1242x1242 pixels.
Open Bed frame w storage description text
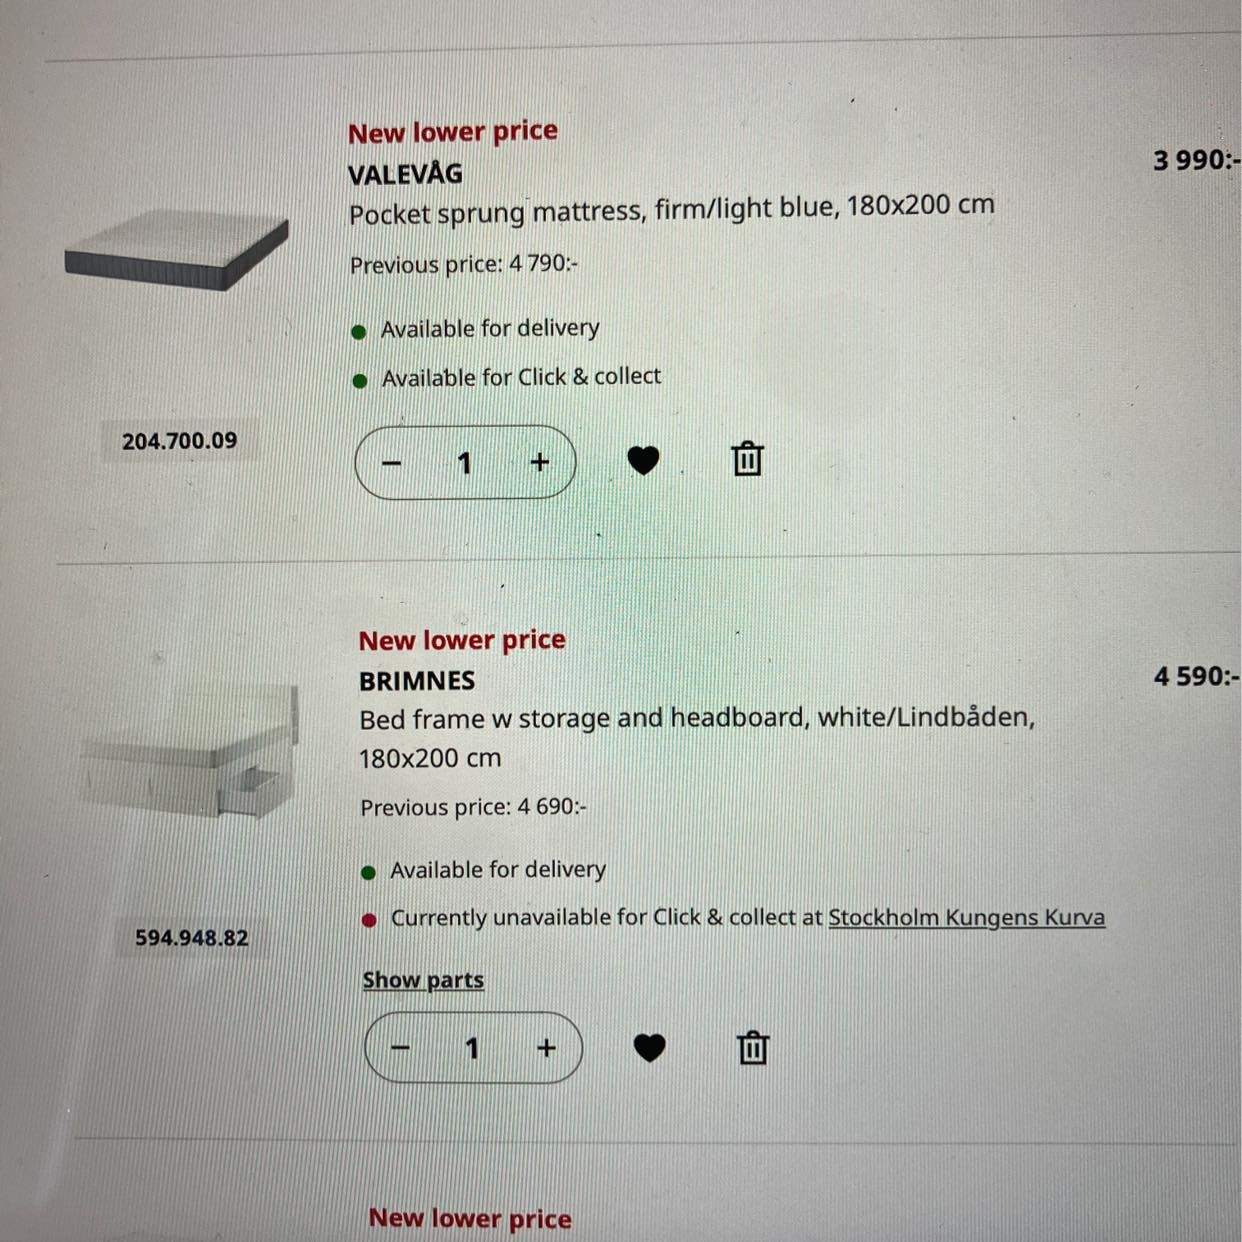[697, 738]
